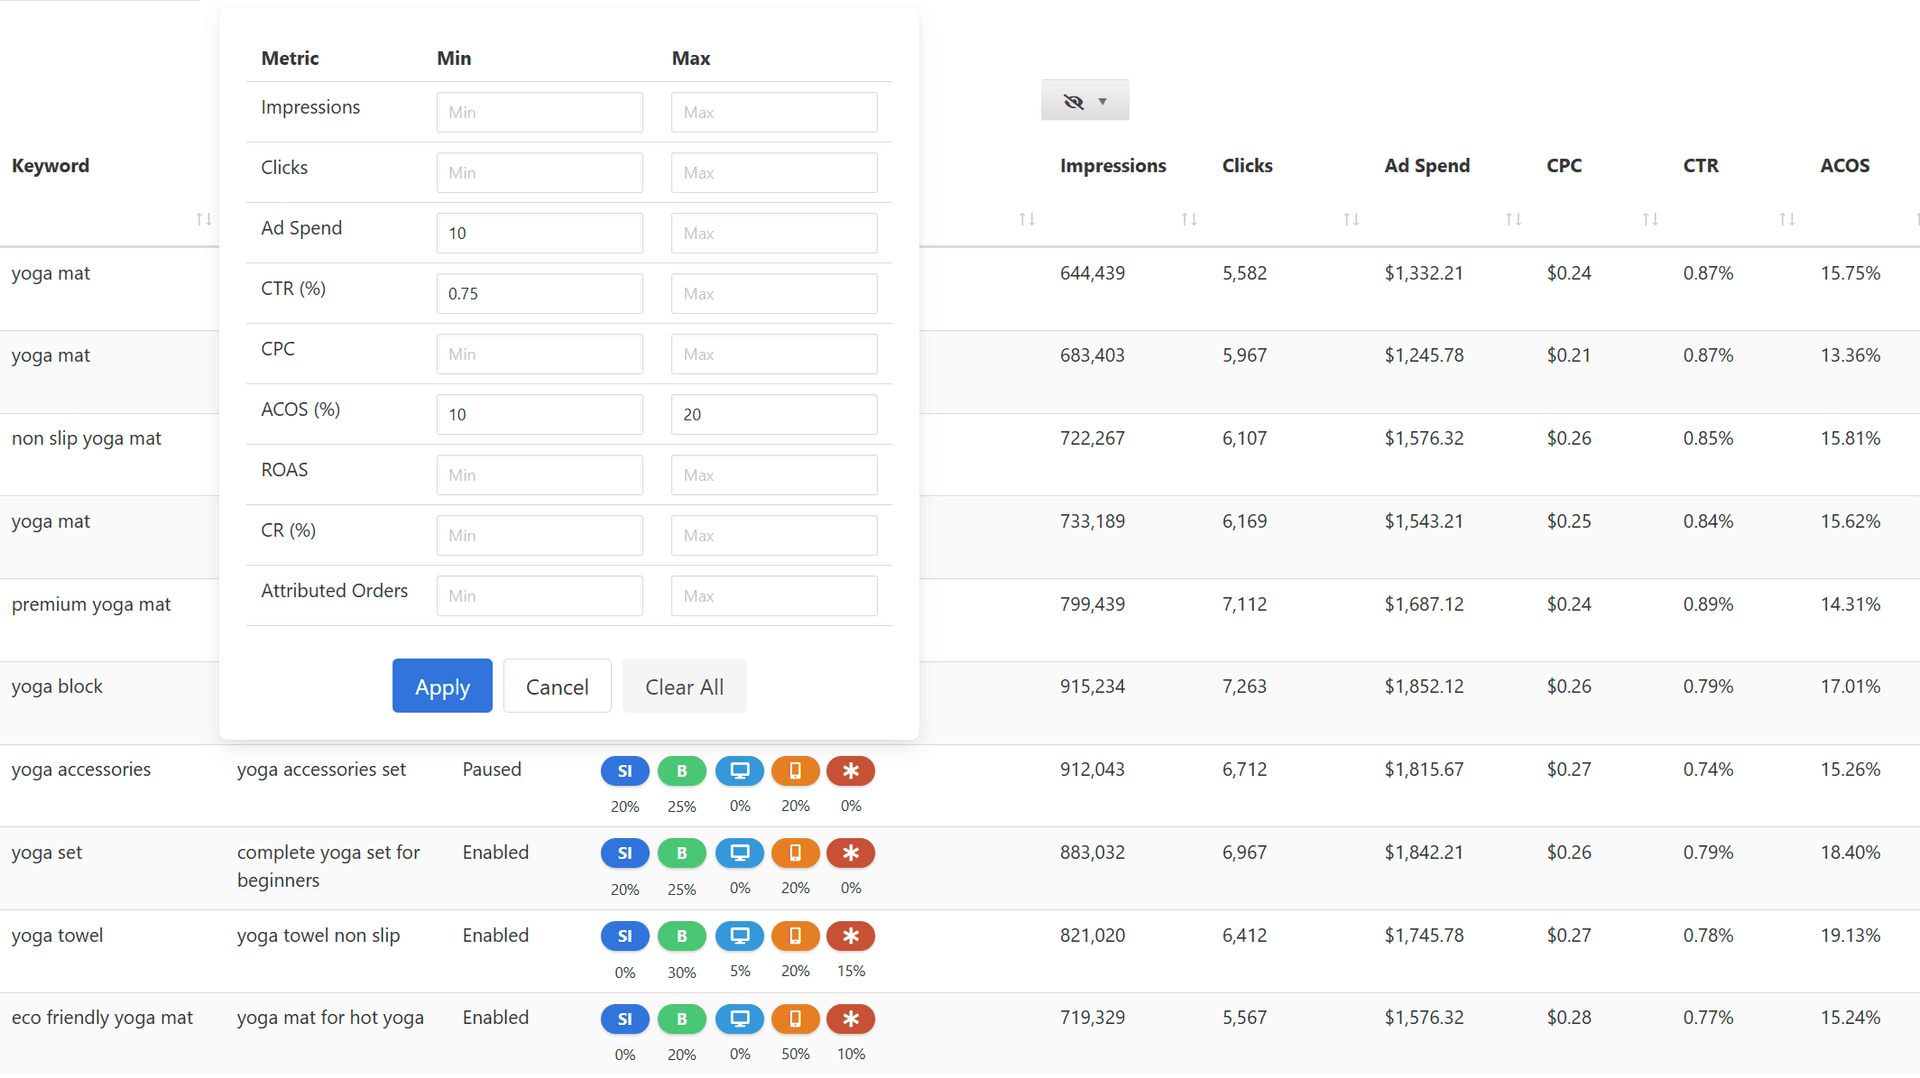Click the blue SI badge on yoga accessories row

(624, 771)
